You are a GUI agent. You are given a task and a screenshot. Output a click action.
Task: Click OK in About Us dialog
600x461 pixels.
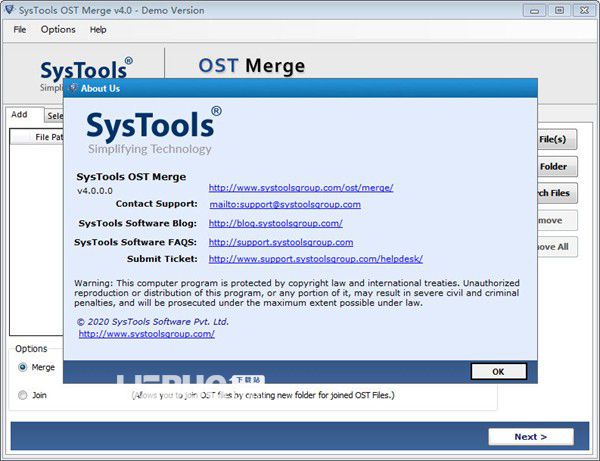pyautogui.click(x=498, y=371)
